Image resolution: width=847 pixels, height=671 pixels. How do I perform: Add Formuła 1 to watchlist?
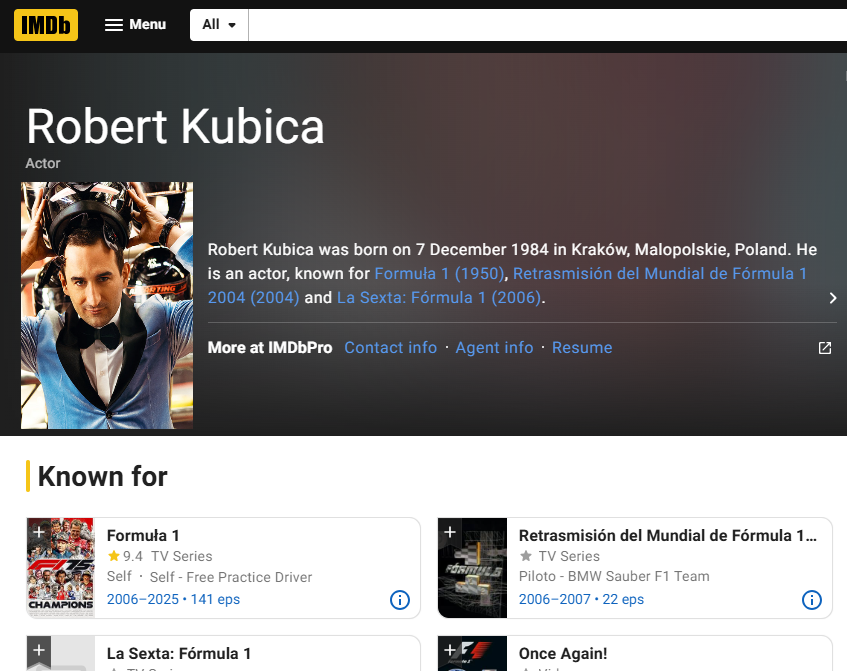click(38, 532)
